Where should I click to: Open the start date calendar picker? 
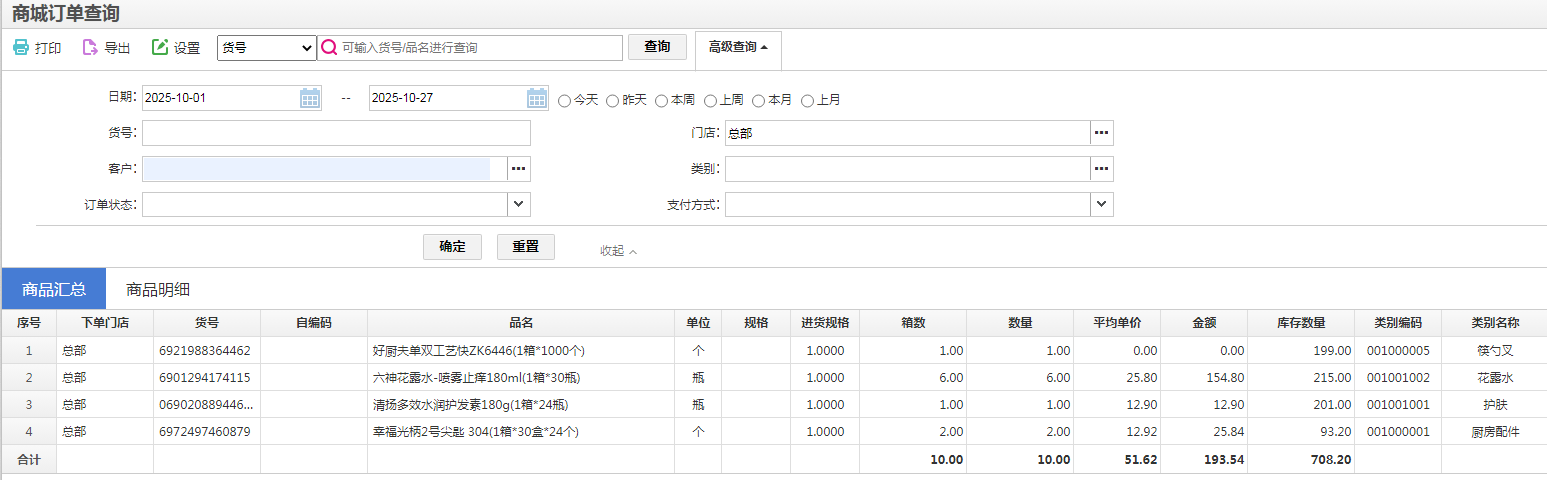(310, 98)
